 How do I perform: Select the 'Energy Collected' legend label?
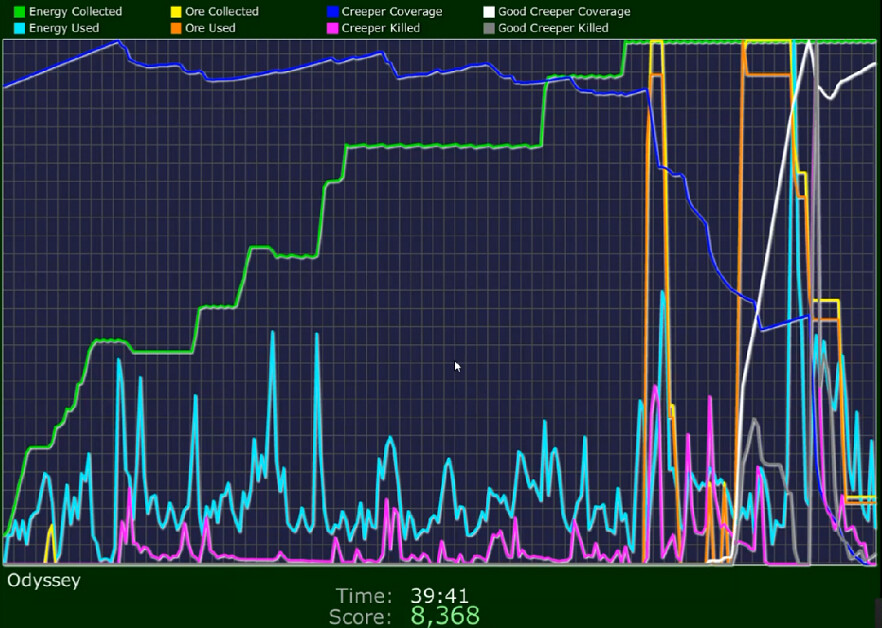(75, 12)
